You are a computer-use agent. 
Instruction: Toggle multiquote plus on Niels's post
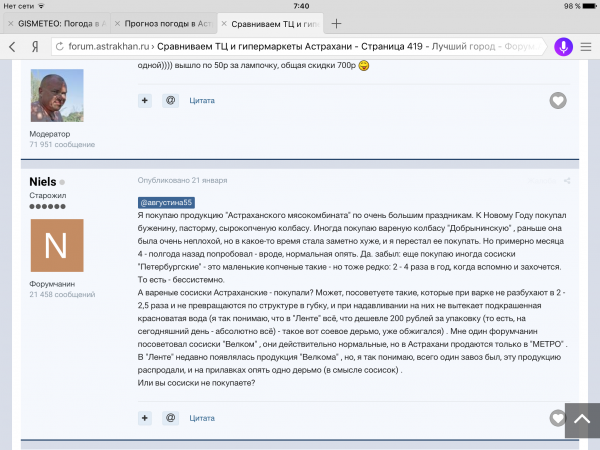(x=145, y=418)
